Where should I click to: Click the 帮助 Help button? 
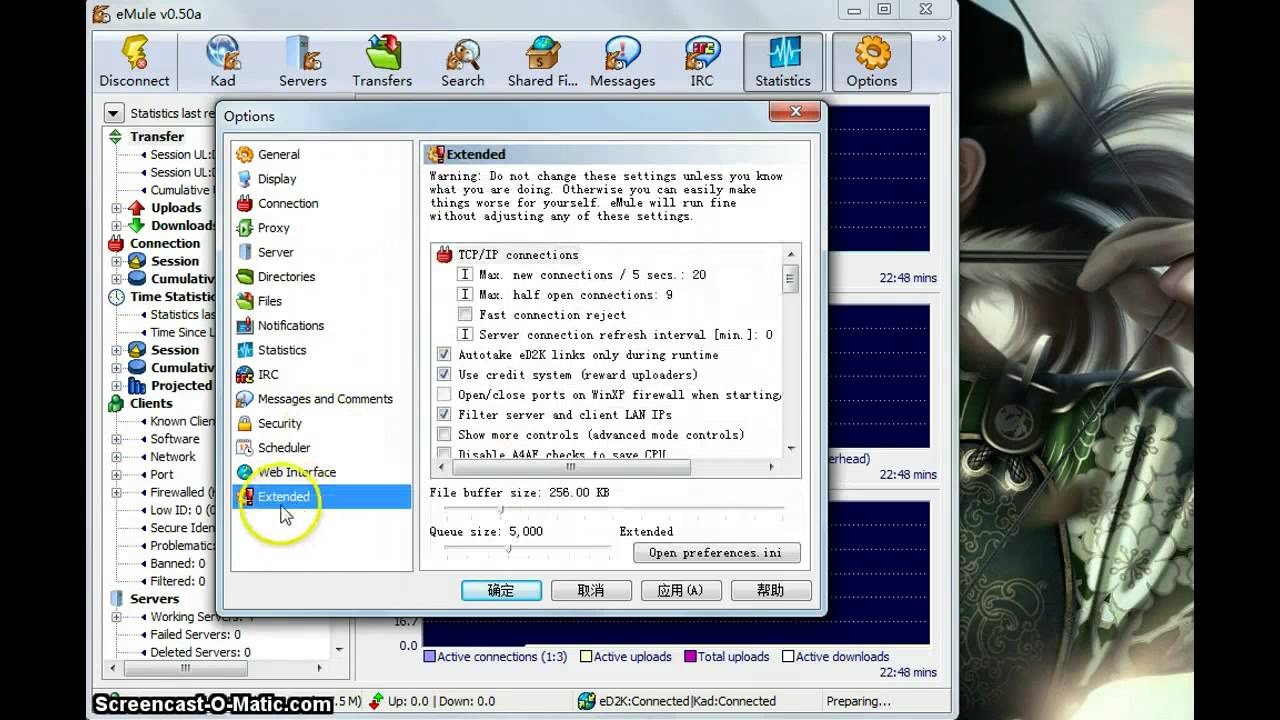pyautogui.click(x=771, y=591)
